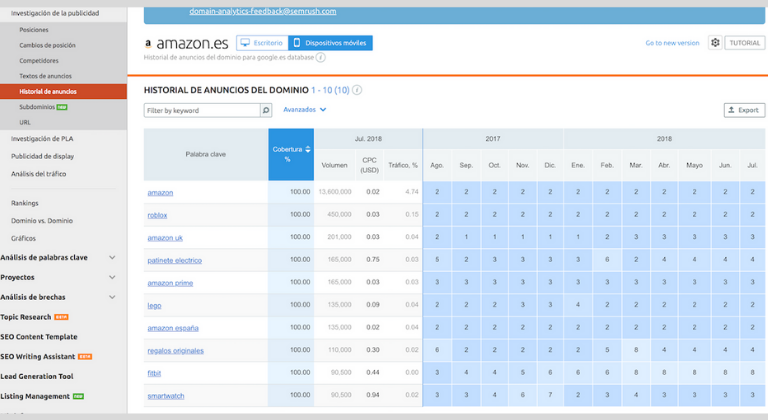Click the 4.74 traffic value for amazon
768x420 pixels.
point(412,192)
